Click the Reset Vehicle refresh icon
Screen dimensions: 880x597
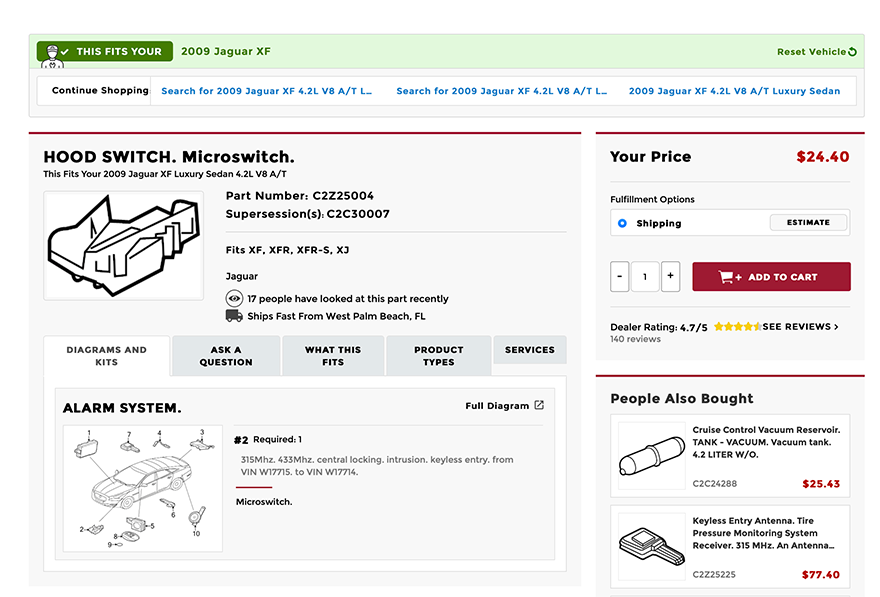[x=854, y=50]
